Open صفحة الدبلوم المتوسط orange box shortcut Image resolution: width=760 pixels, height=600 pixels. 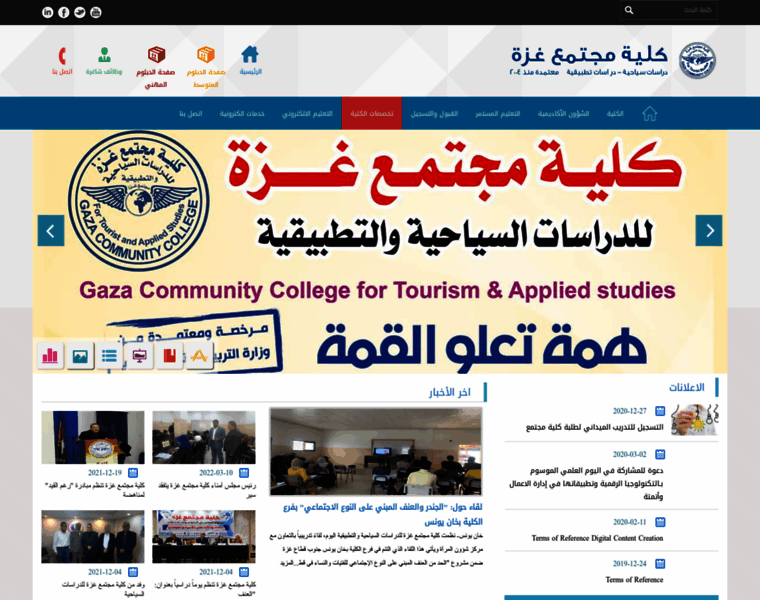[x=206, y=67]
